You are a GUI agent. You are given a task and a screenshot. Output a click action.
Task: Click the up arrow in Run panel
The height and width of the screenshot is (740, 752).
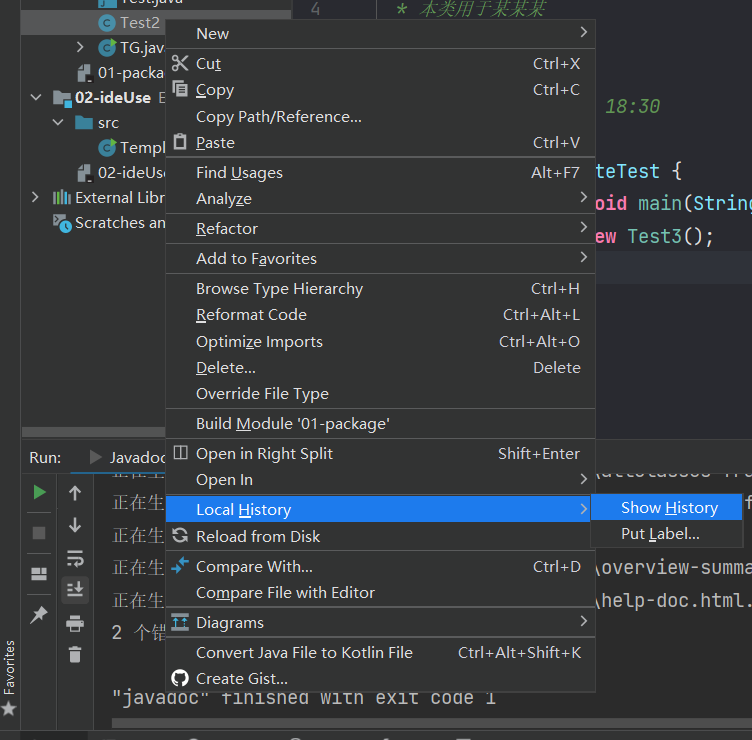pos(75,493)
